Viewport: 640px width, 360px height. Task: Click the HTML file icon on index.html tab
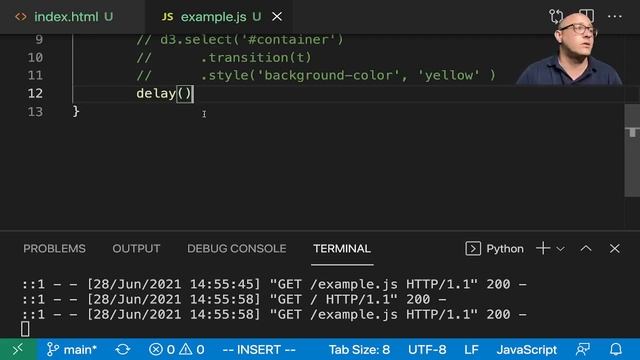click(x=21, y=17)
